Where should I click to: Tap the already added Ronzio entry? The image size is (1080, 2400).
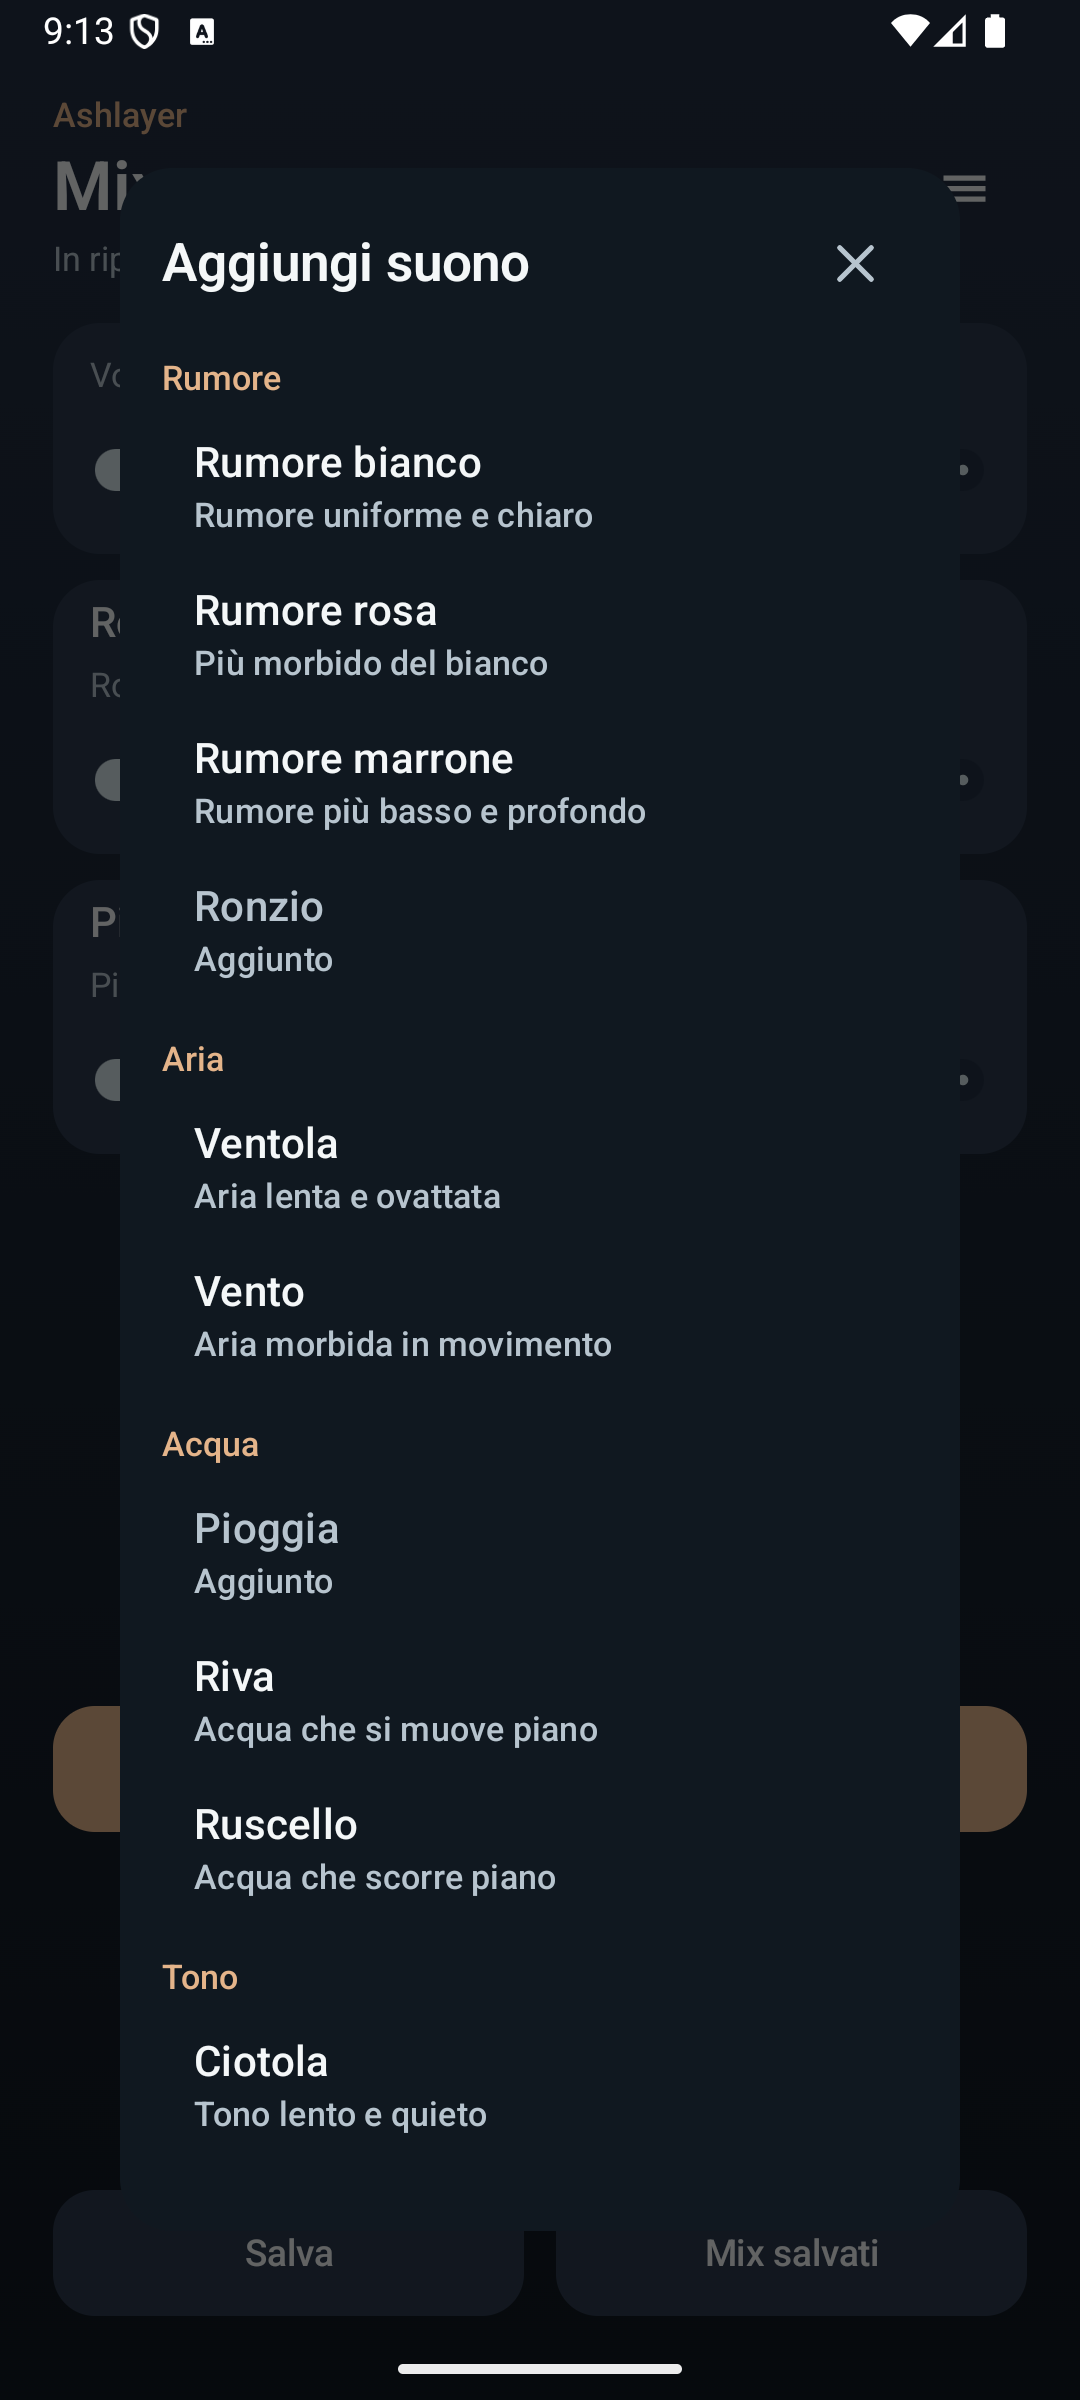pos(540,931)
